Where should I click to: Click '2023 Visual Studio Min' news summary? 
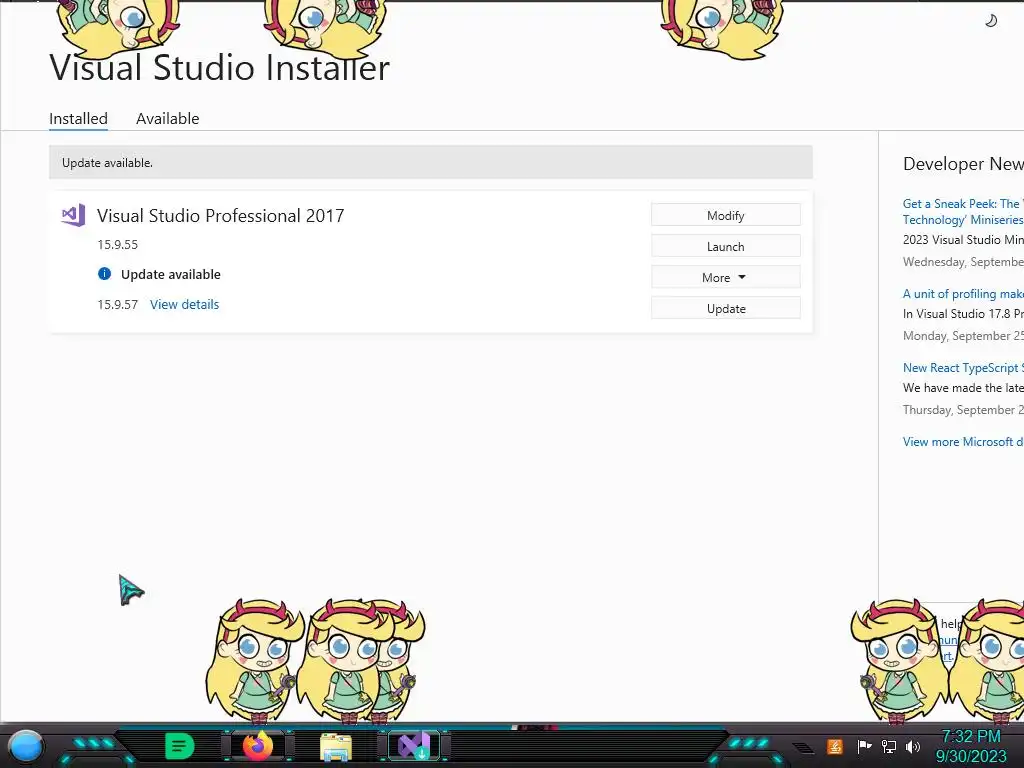point(963,240)
